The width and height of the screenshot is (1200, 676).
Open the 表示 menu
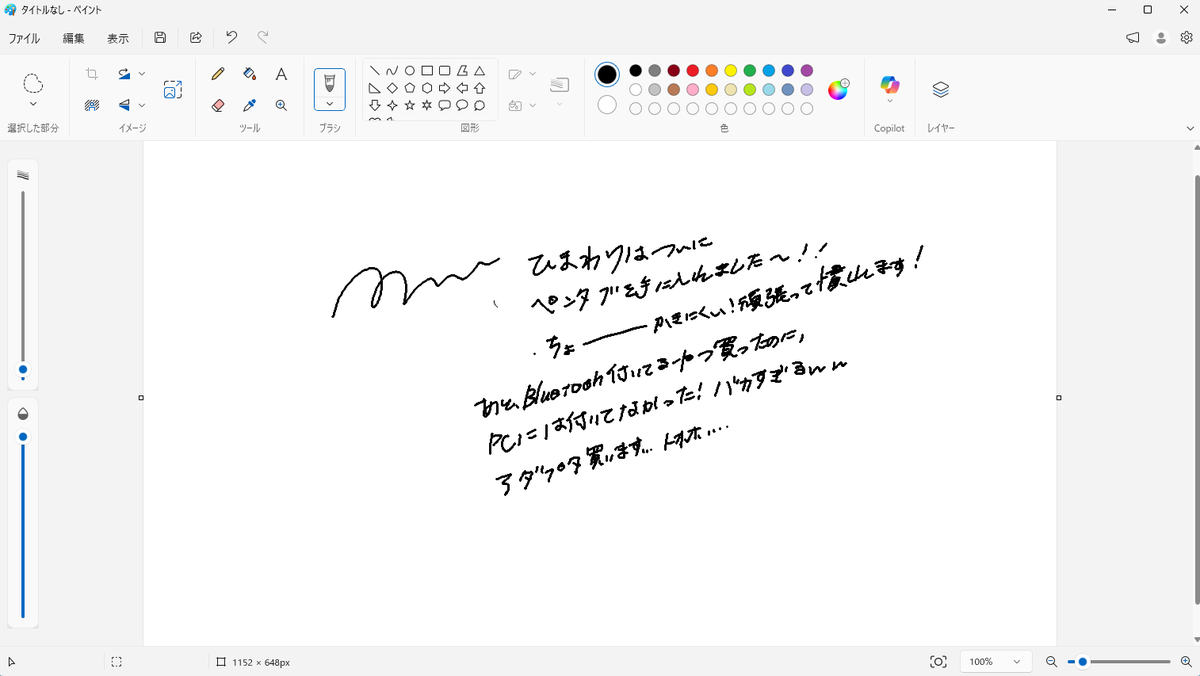coord(118,38)
